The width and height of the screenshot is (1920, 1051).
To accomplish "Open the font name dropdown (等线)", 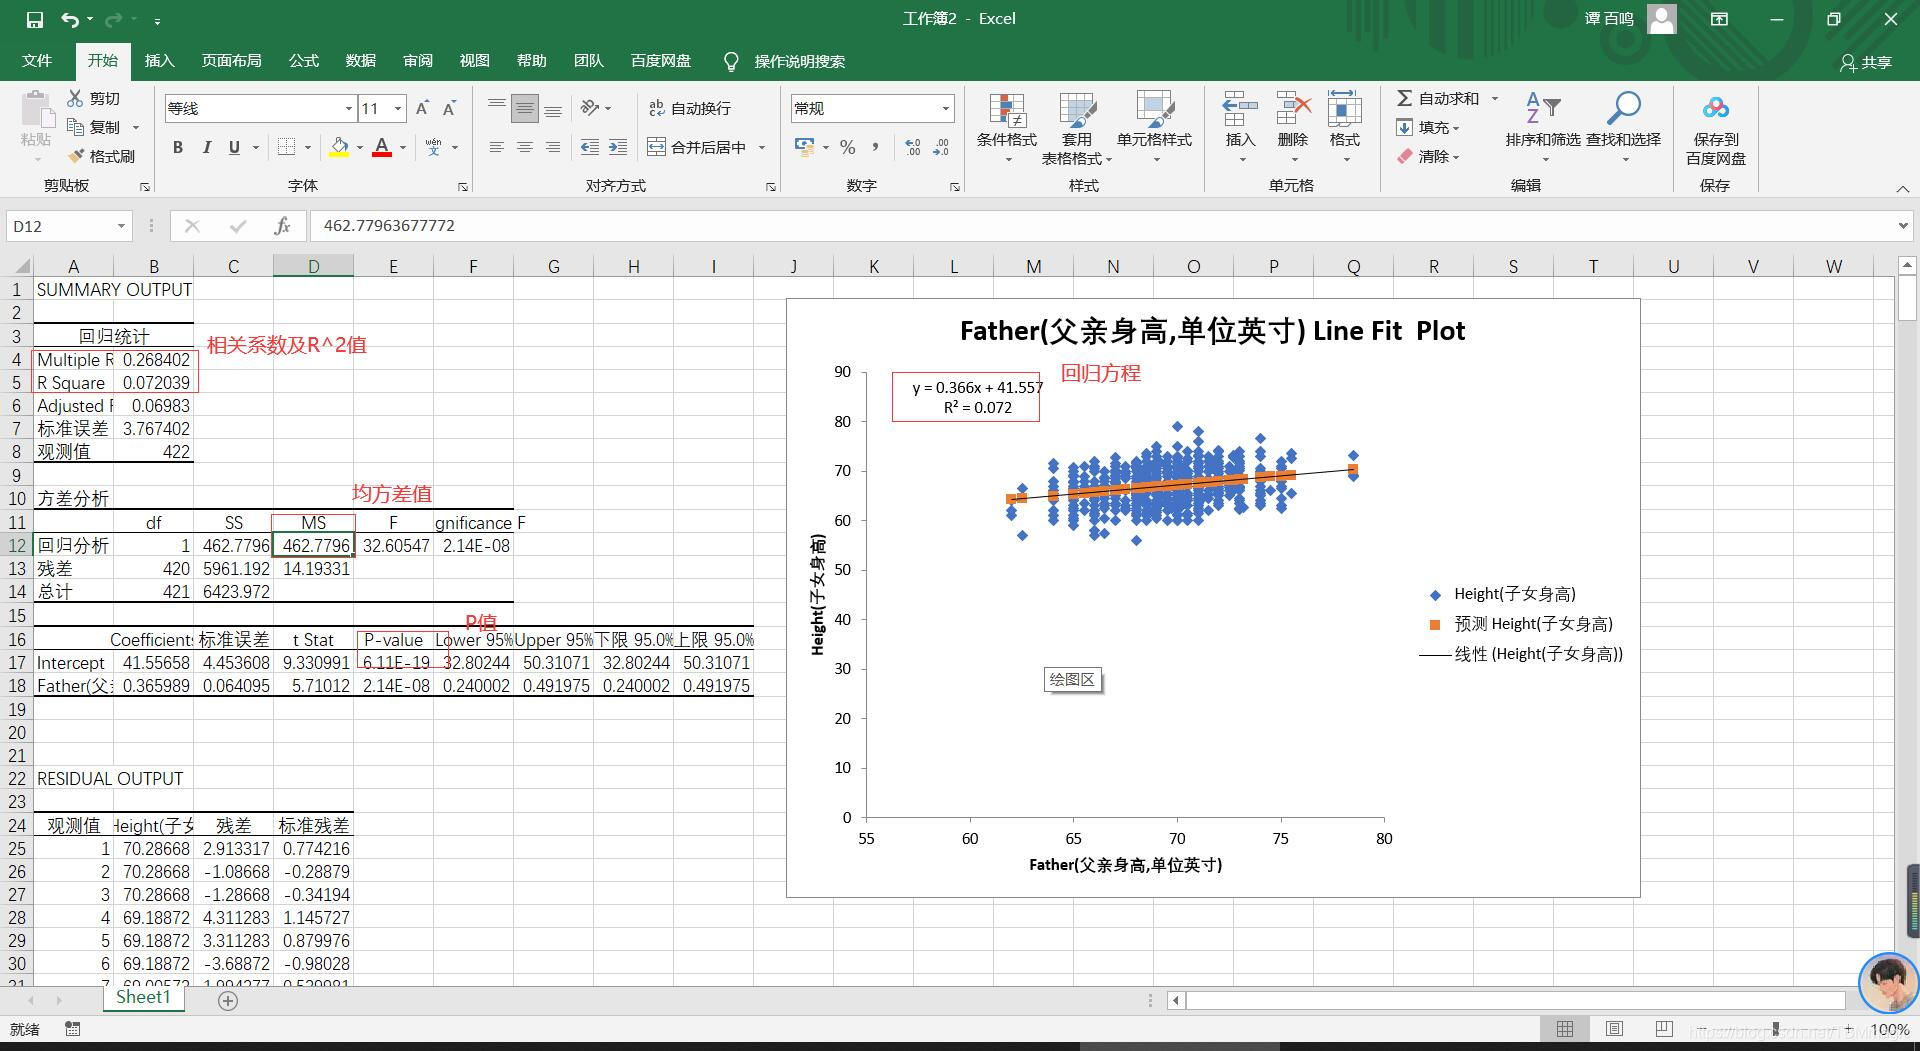I will pyautogui.click(x=348, y=108).
